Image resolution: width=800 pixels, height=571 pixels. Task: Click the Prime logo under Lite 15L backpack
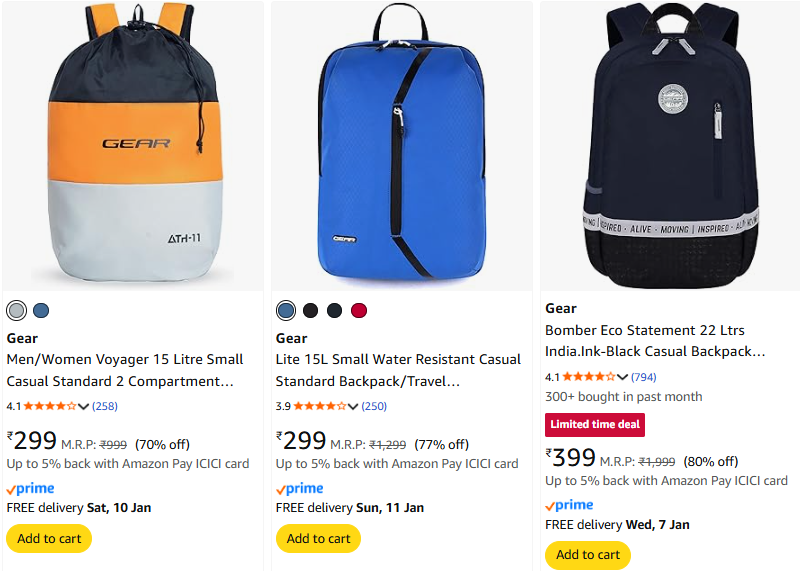[300, 489]
